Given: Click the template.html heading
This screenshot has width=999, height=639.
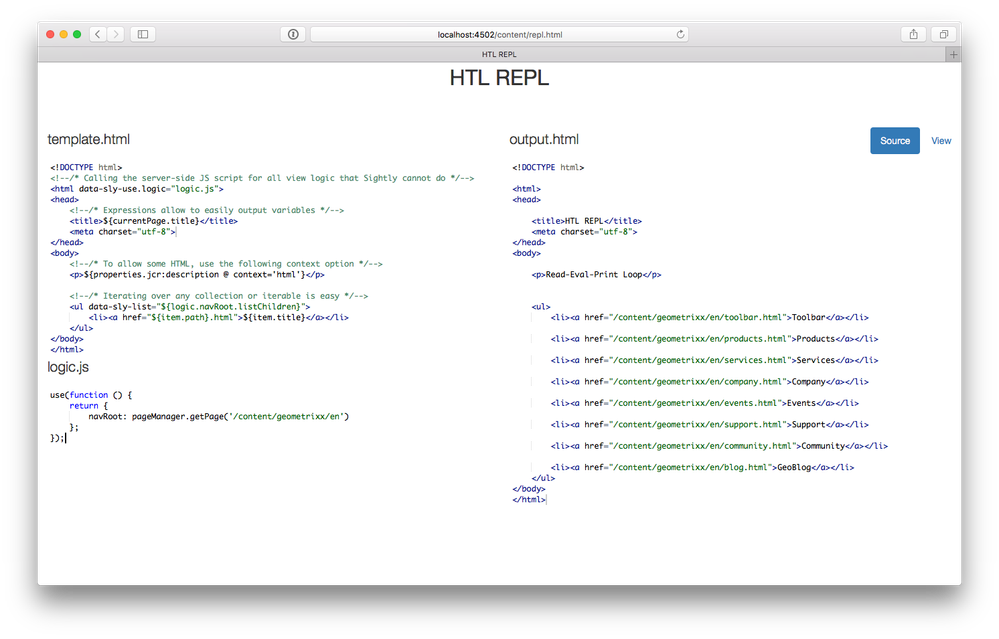Looking at the screenshot, I should tap(89, 140).
